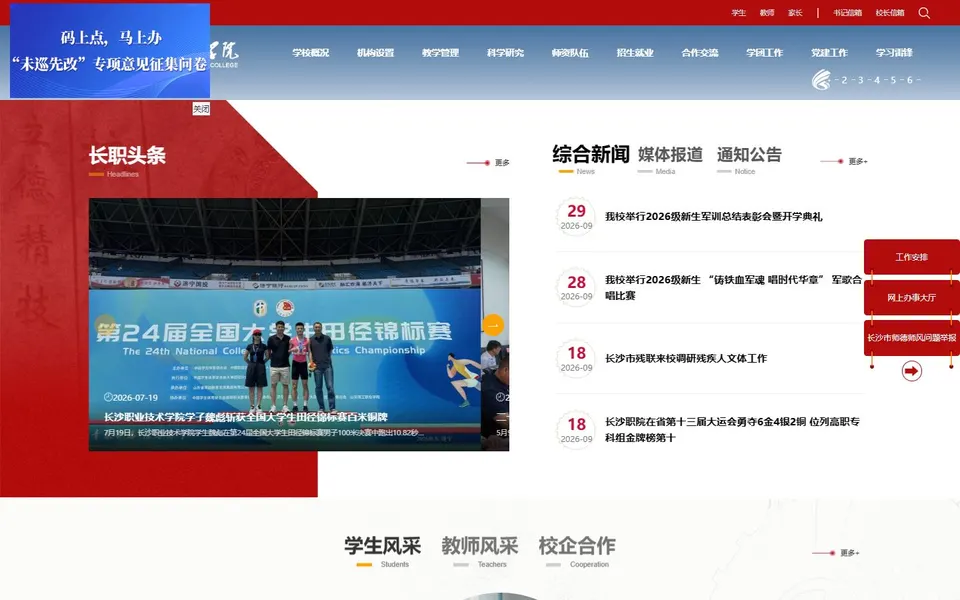Open the 学校概况 navigation menu
960x600 pixels.
310,53
